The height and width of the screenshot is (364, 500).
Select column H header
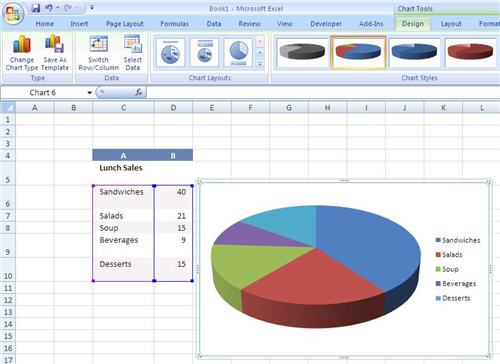coord(328,108)
